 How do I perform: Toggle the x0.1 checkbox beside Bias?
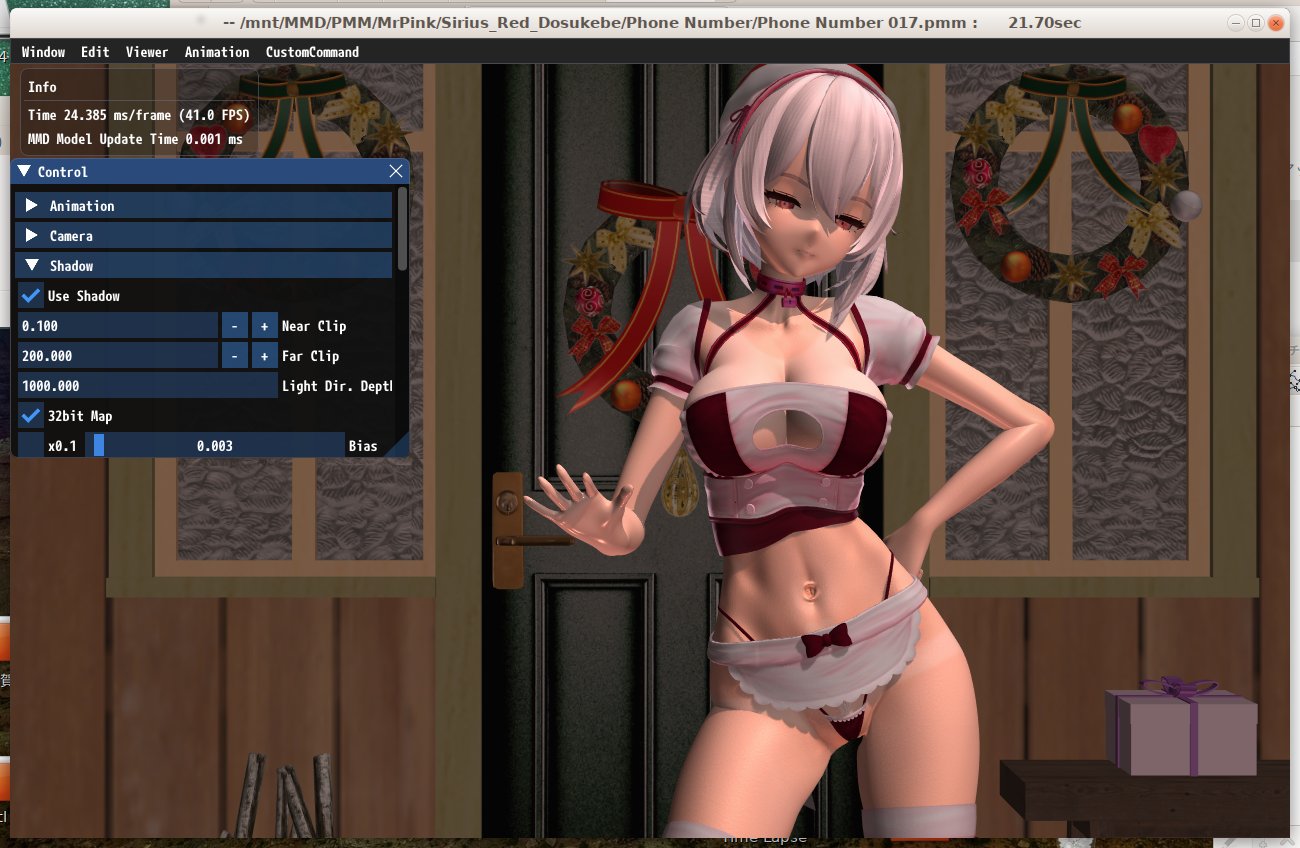coord(31,446)
